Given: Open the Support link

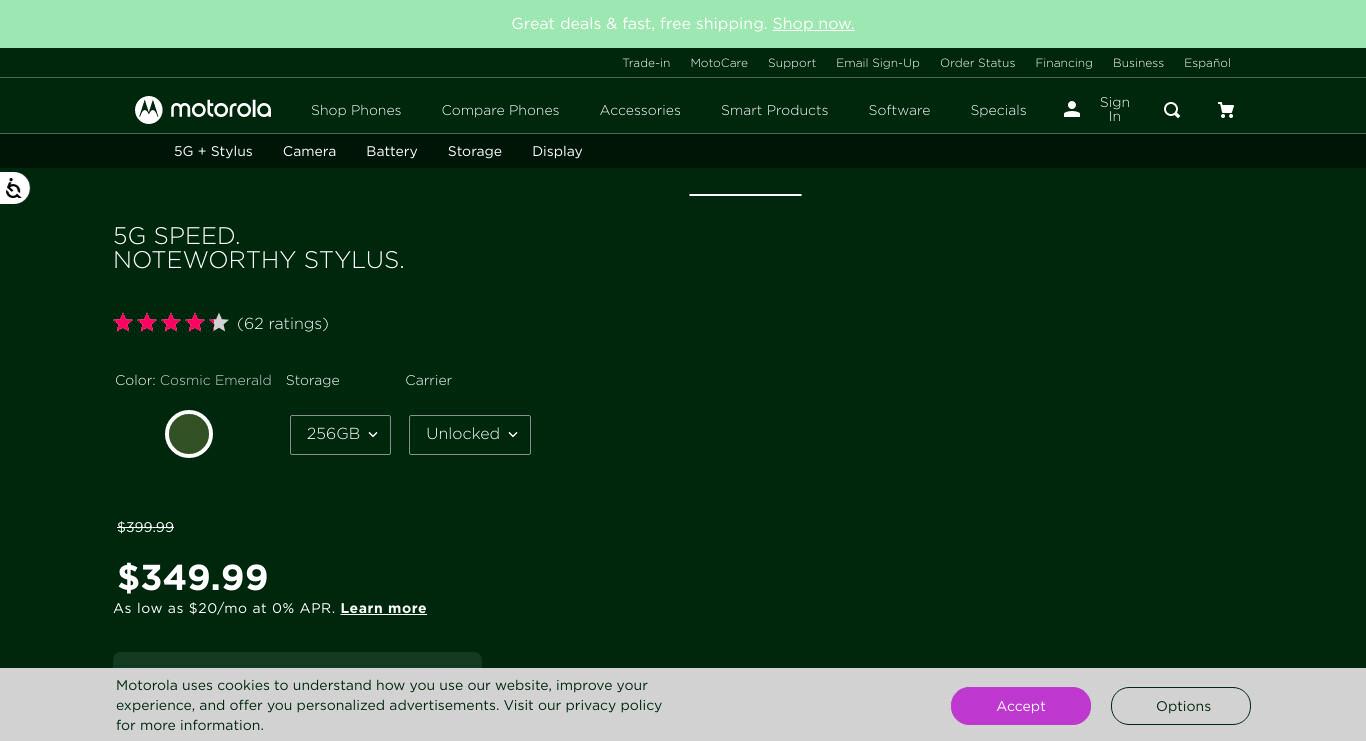Looking at the screenshot, I should point(792,63).
